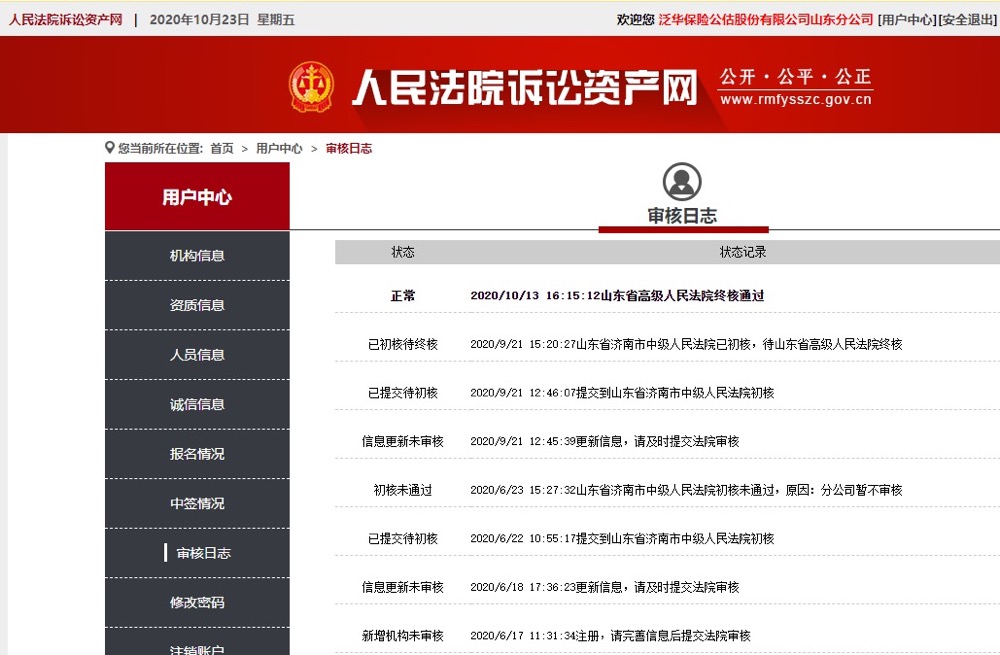The width and height of the screenshot is (1000, 655).
Task: Click 初核未通过 status cell
Action: (403, 490)
